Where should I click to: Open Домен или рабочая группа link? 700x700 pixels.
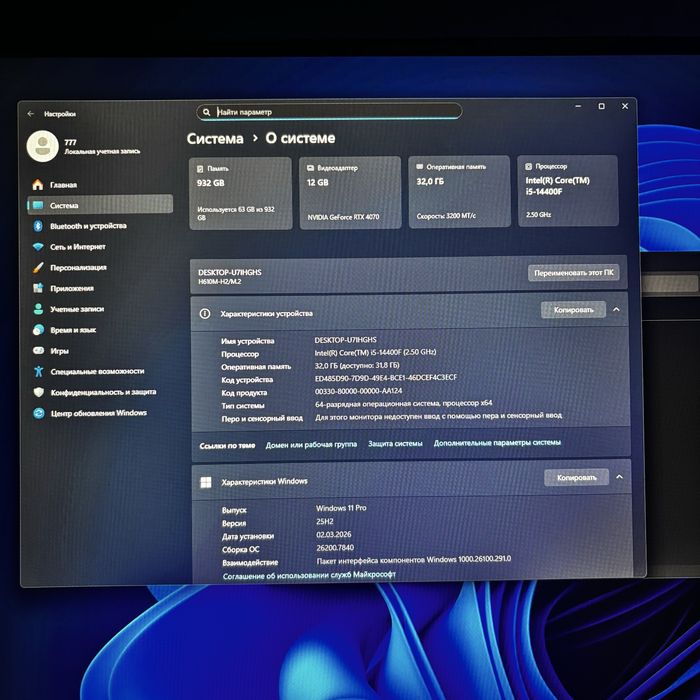tap(311, 445)
